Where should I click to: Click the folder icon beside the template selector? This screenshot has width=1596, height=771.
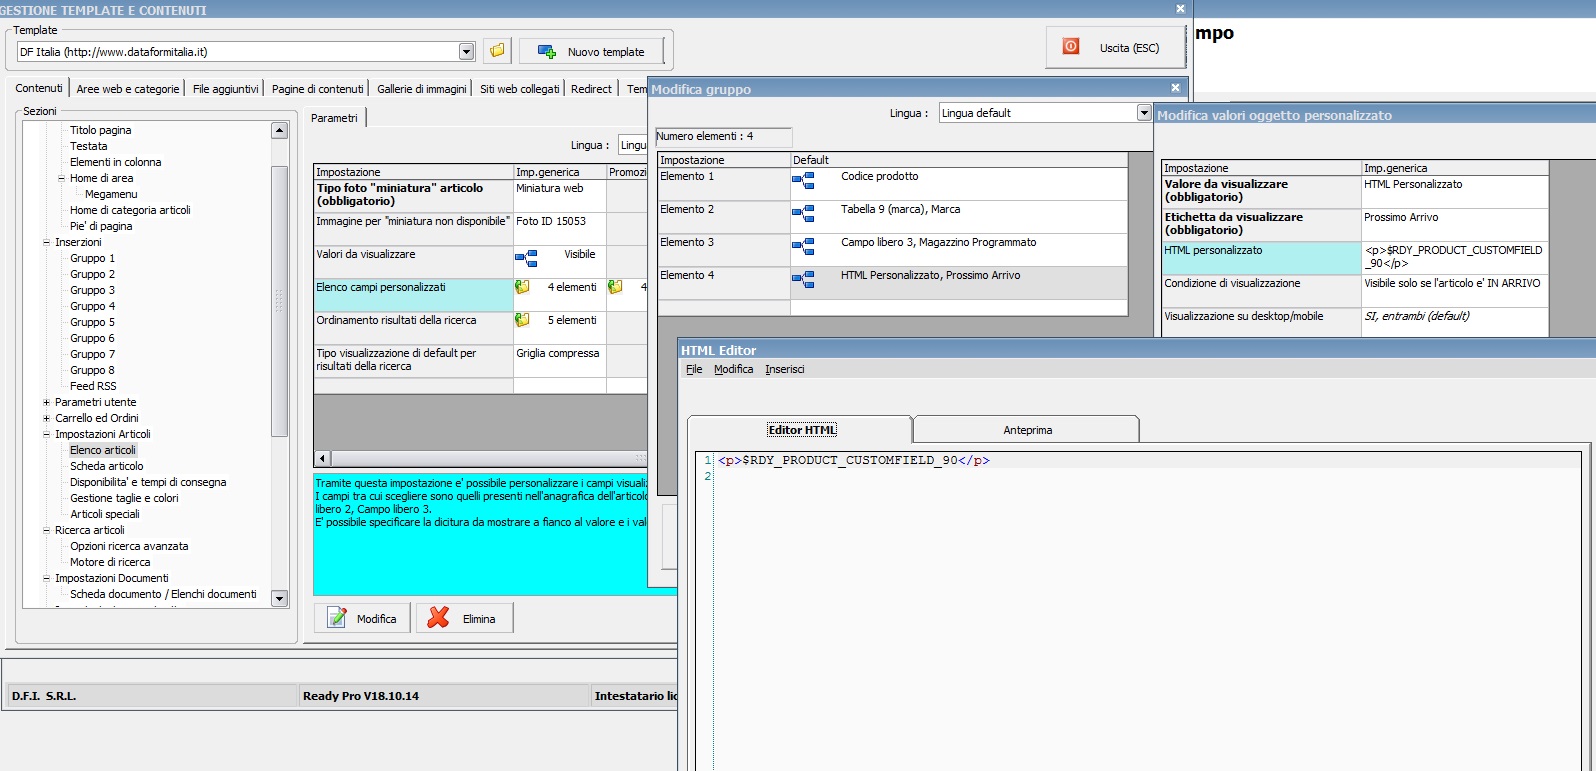point(497,51)
